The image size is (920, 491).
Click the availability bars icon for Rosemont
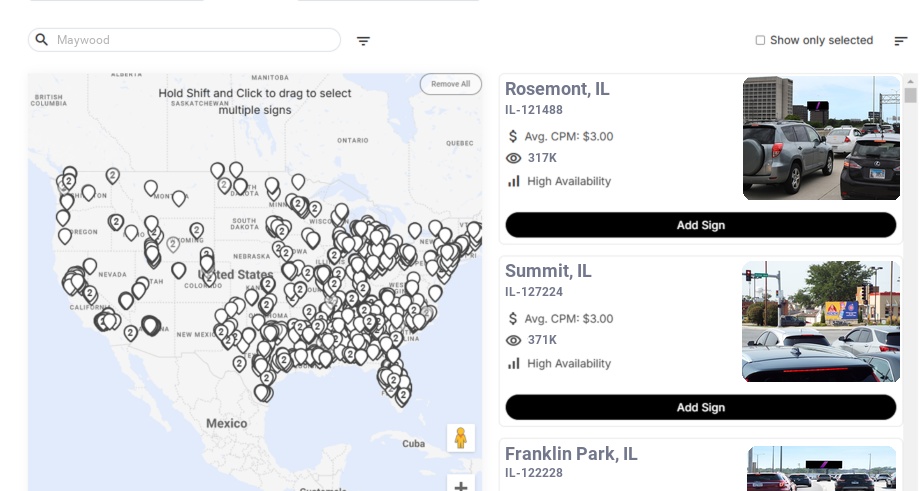point(514,181)
